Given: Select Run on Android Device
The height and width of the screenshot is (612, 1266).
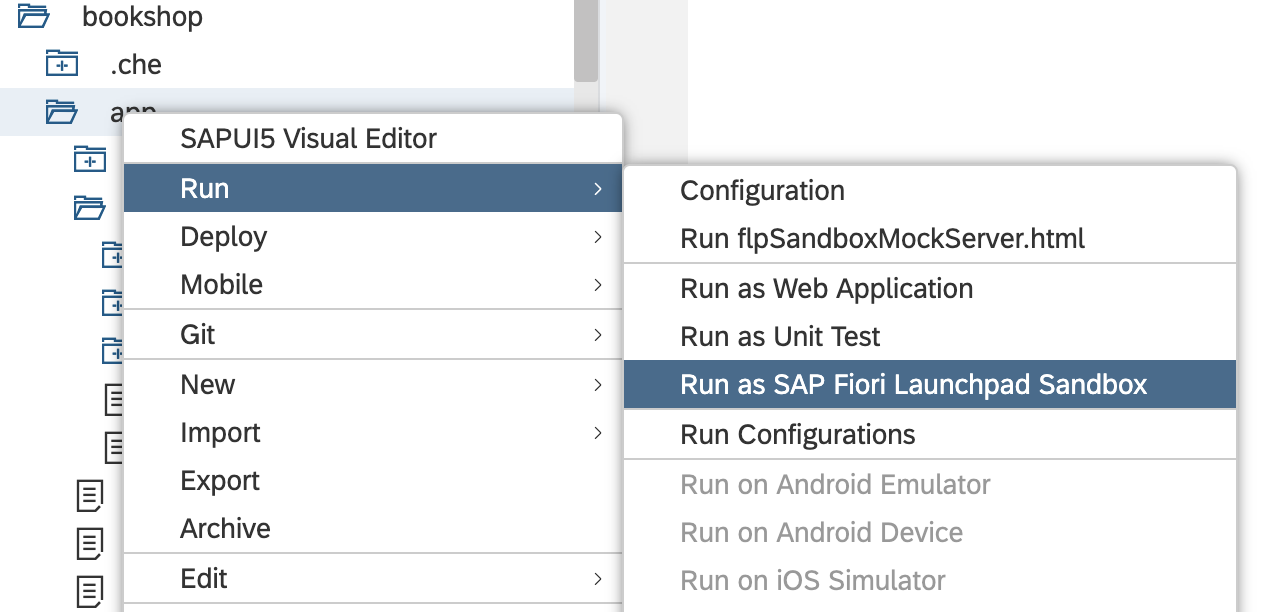Looking at the screenshot, I should click(x=930, y=532).
